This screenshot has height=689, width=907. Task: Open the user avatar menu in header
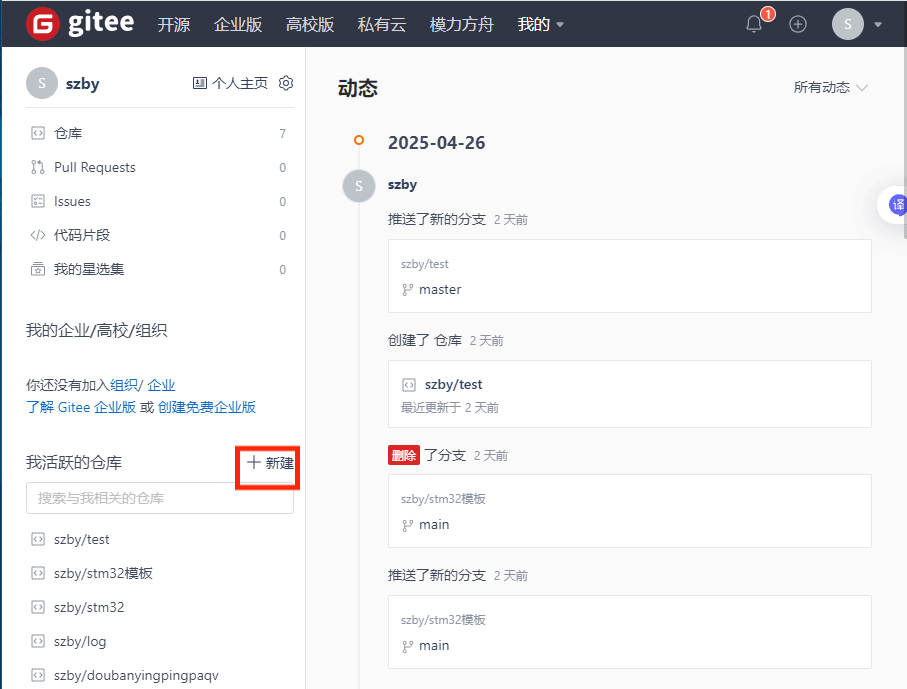[x=847, y=24]
